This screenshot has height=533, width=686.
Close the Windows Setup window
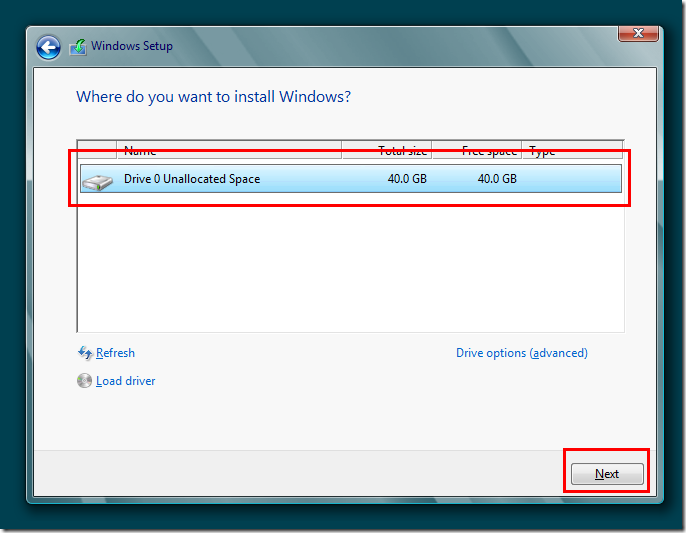click(638, 33)
